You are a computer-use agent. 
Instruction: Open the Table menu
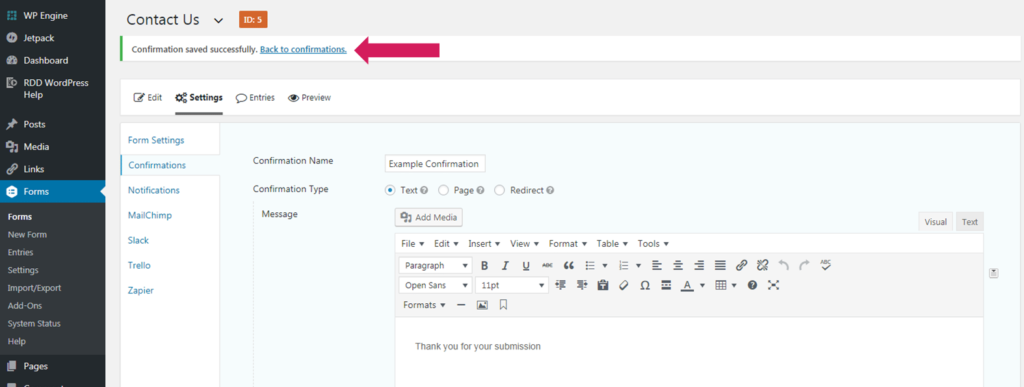[x=612, y=243]
